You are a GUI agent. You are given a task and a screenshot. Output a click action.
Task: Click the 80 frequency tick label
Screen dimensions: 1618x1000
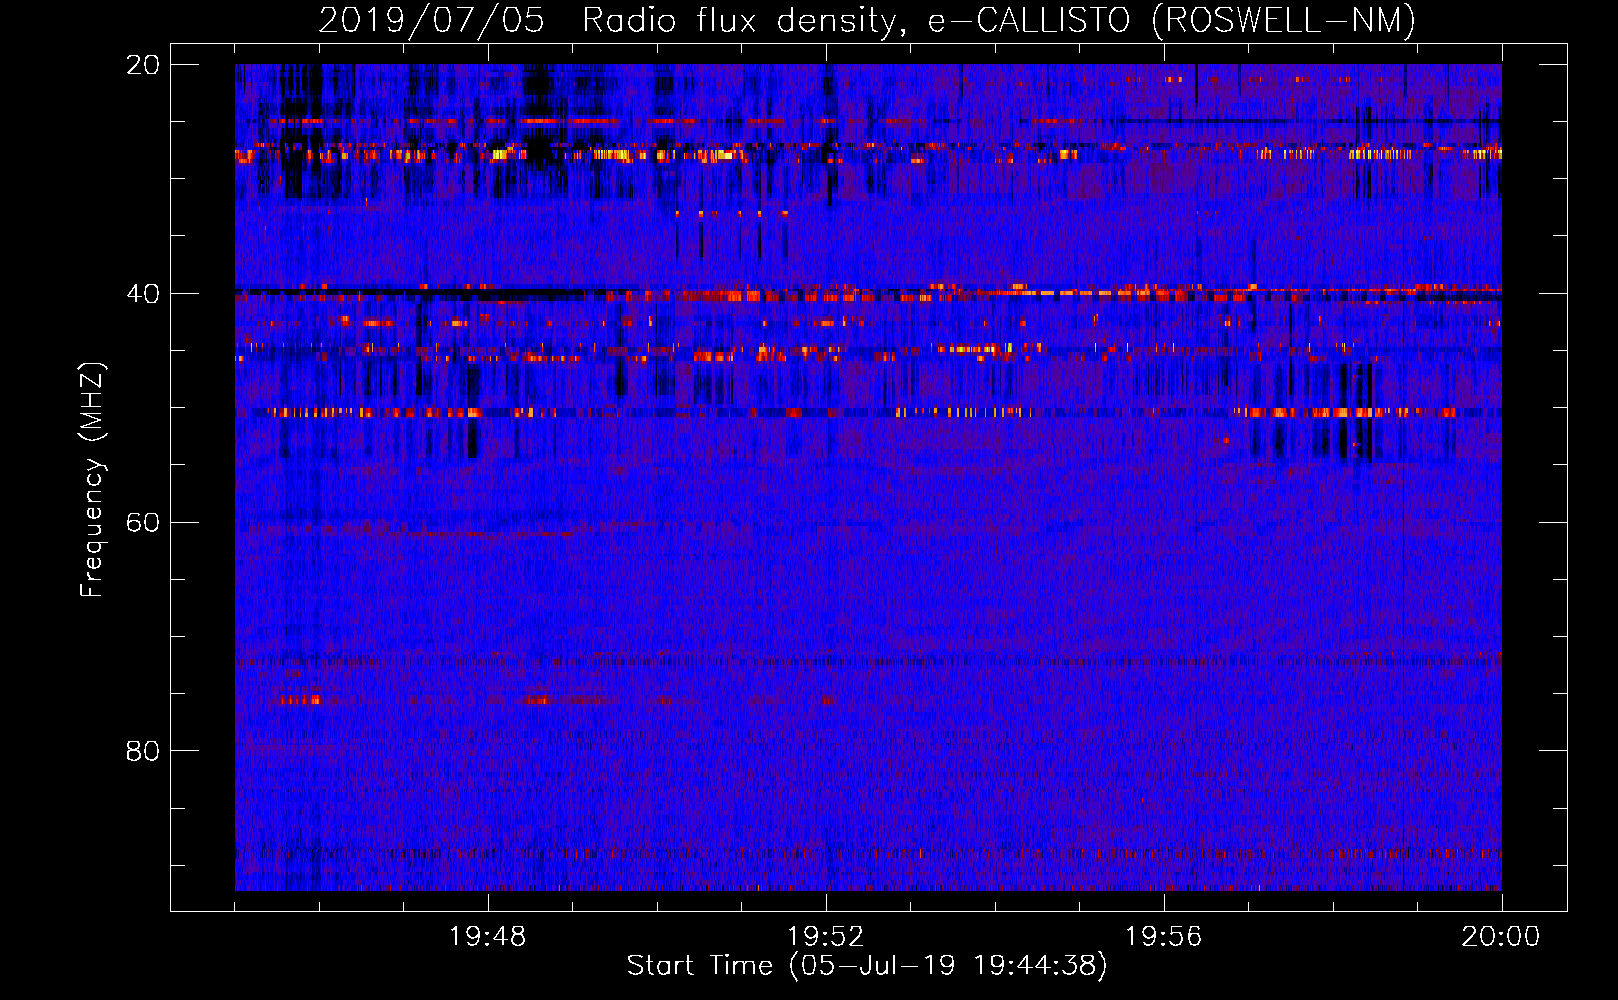tap(143, 751)
